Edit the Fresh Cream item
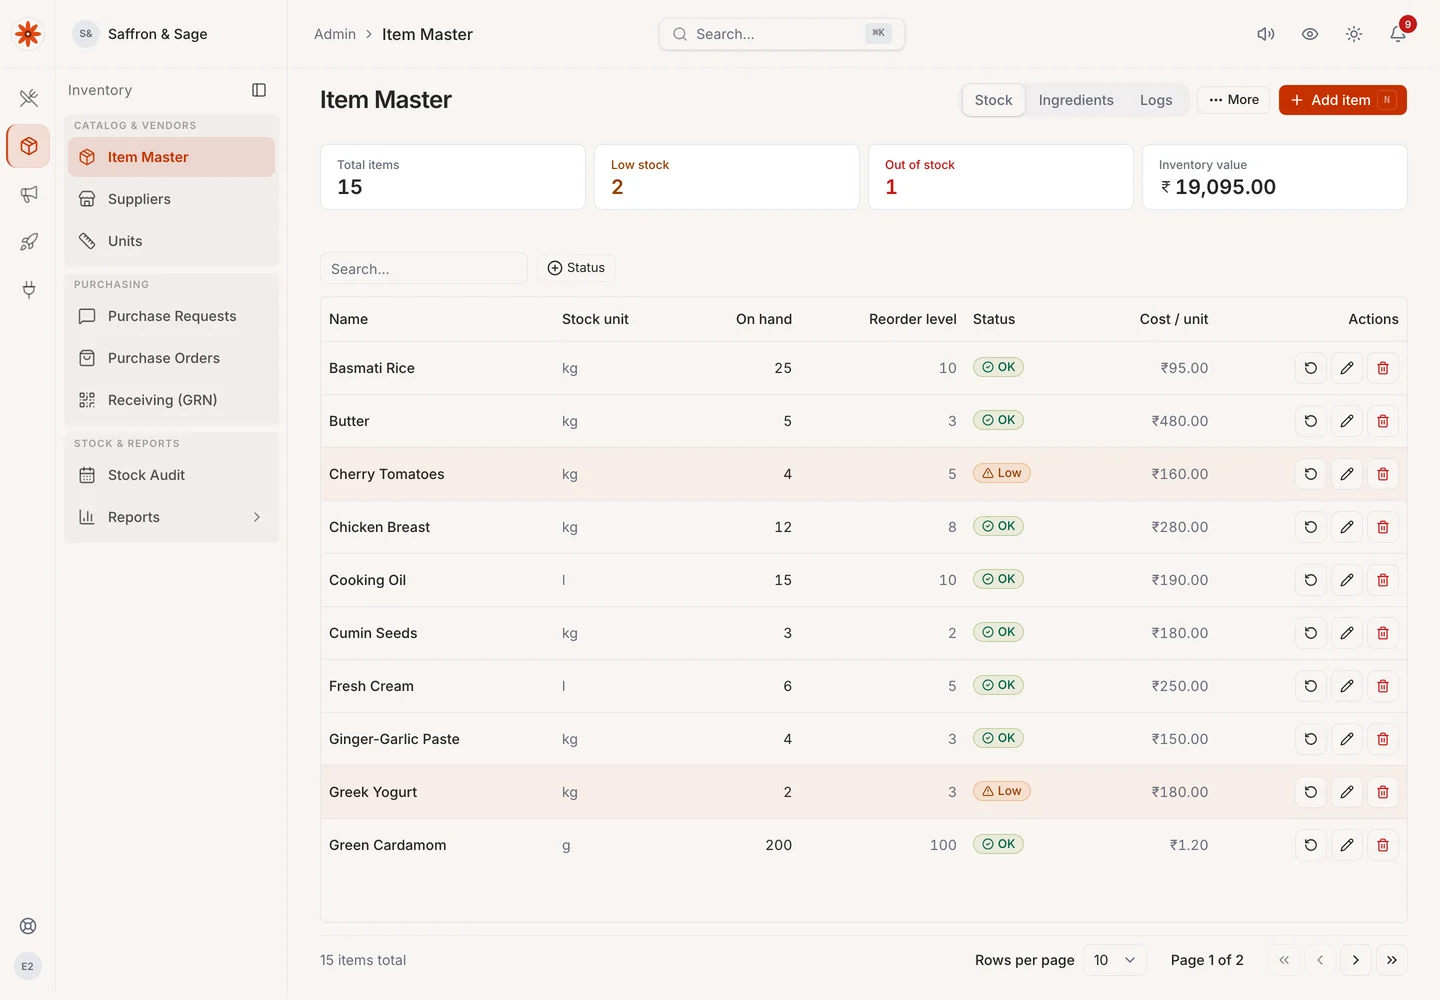The width and height of the screenshot is (1440, 1000). point(1347,686)
